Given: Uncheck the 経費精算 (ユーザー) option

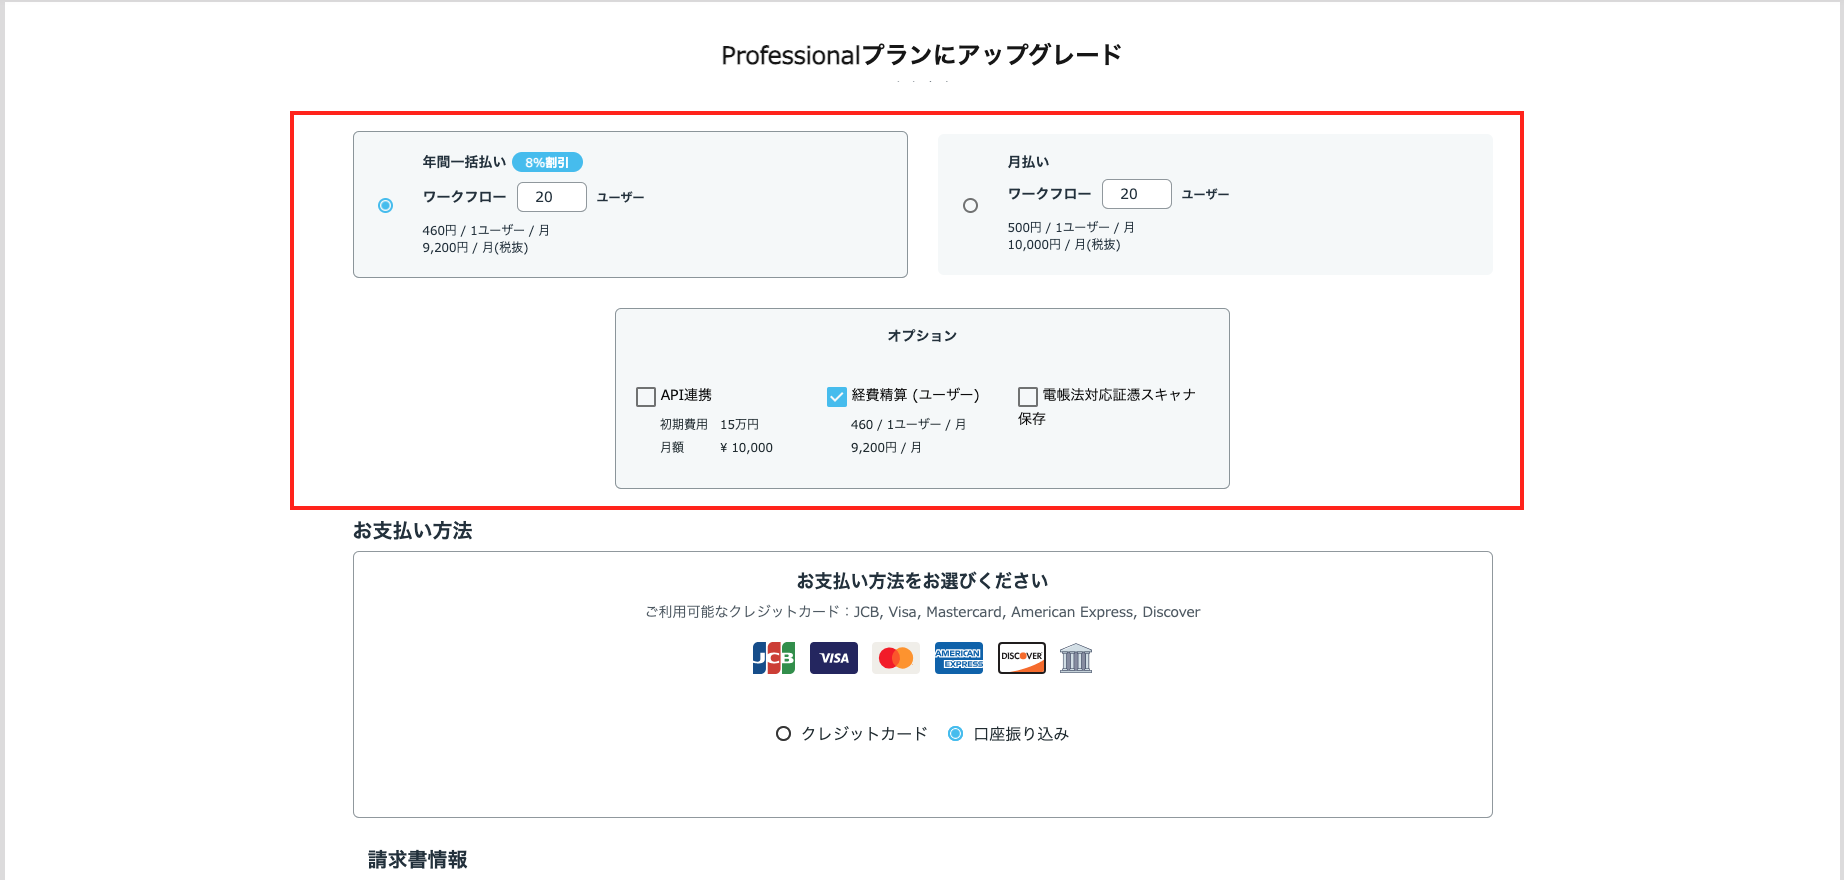Looking at the screenshot, I should click(x=837, y=397).
